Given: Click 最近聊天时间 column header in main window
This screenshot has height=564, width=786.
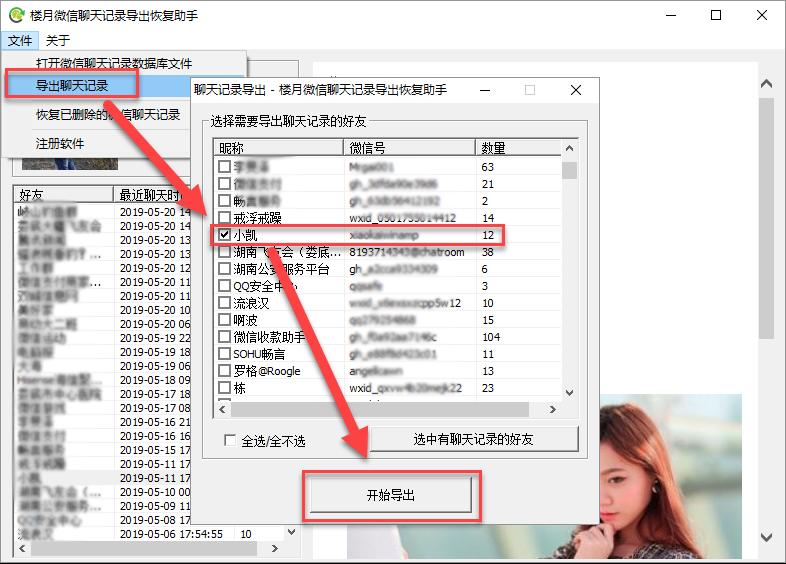Looking at the screenshot, I should (152, 195).
